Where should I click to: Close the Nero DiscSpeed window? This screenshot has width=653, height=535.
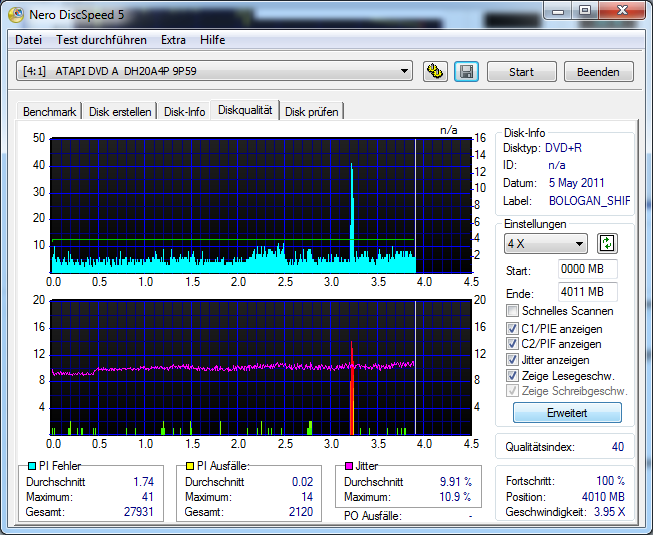coord(623,11)
